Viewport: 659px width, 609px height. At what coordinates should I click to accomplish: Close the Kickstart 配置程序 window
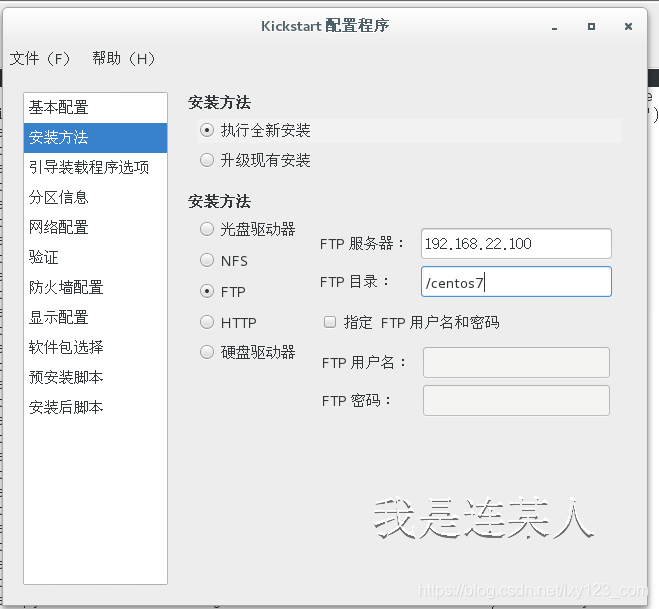click(x=628, y=26)
